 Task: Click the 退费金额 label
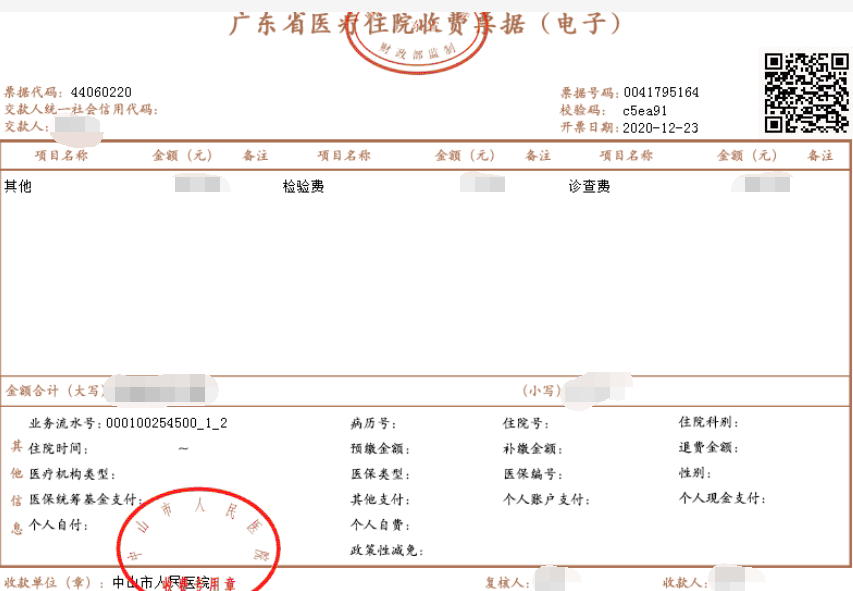(708, 447)
